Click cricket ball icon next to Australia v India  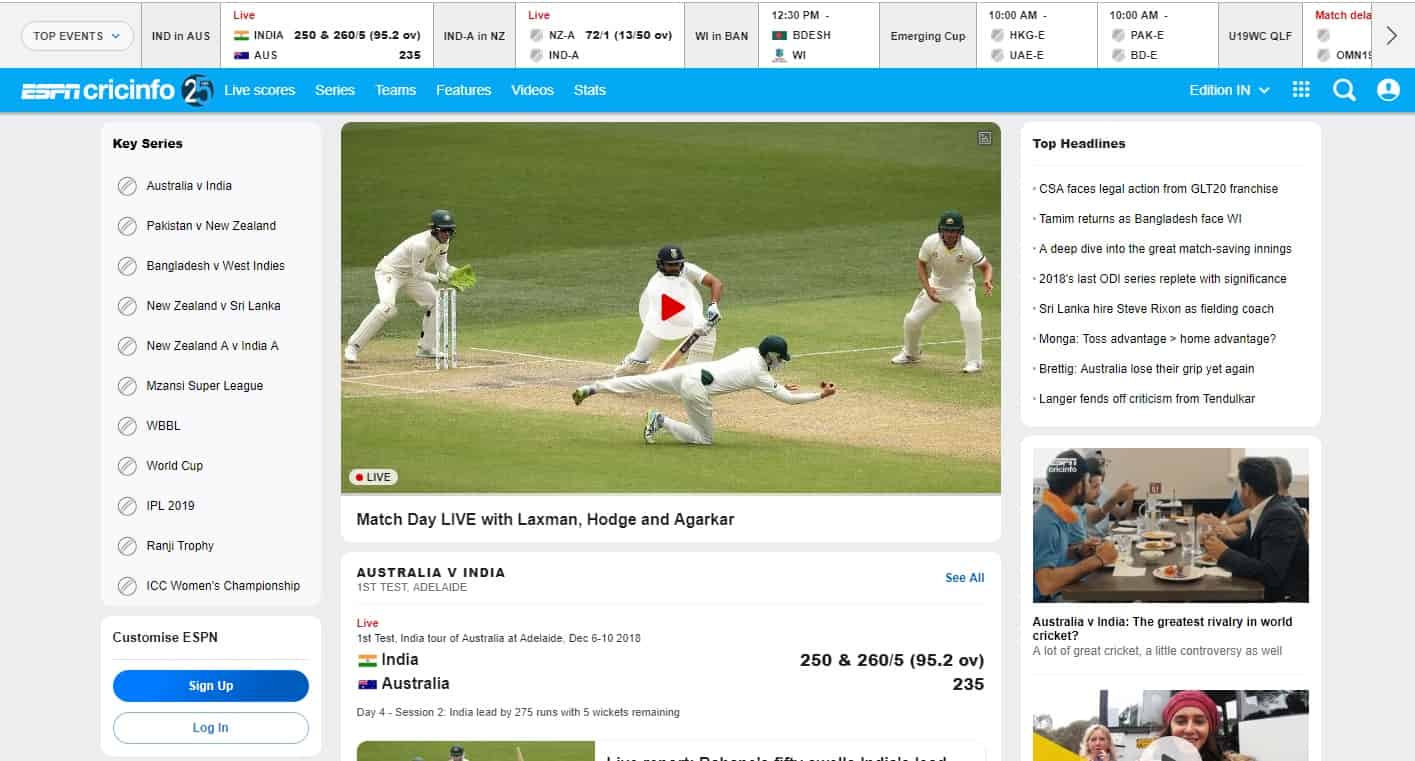click(127, 186)
